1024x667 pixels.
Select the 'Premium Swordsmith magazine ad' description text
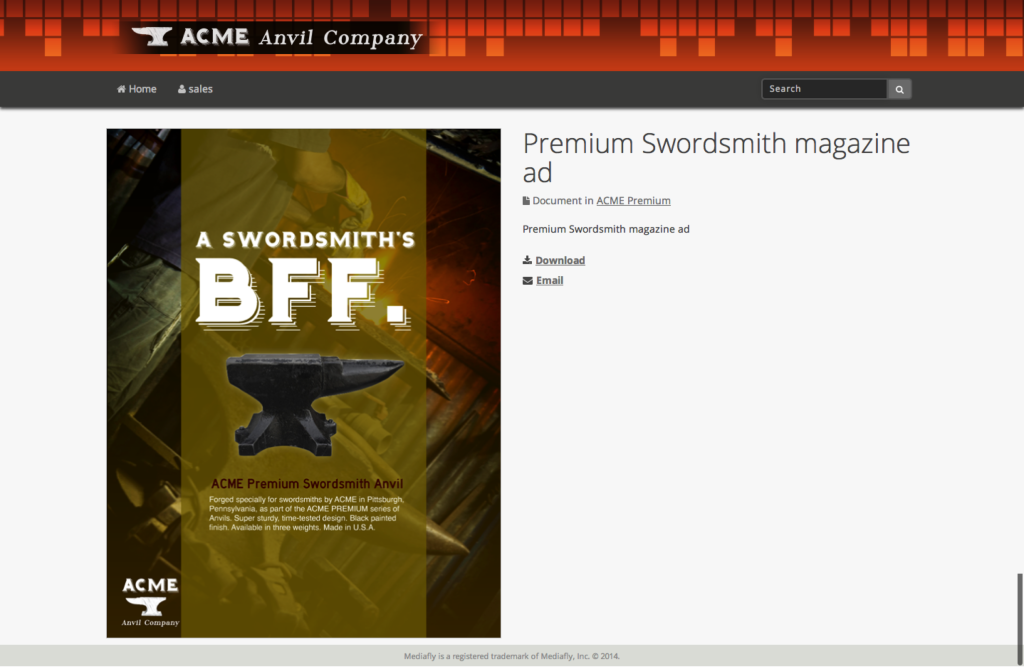(x=605, y=229)
